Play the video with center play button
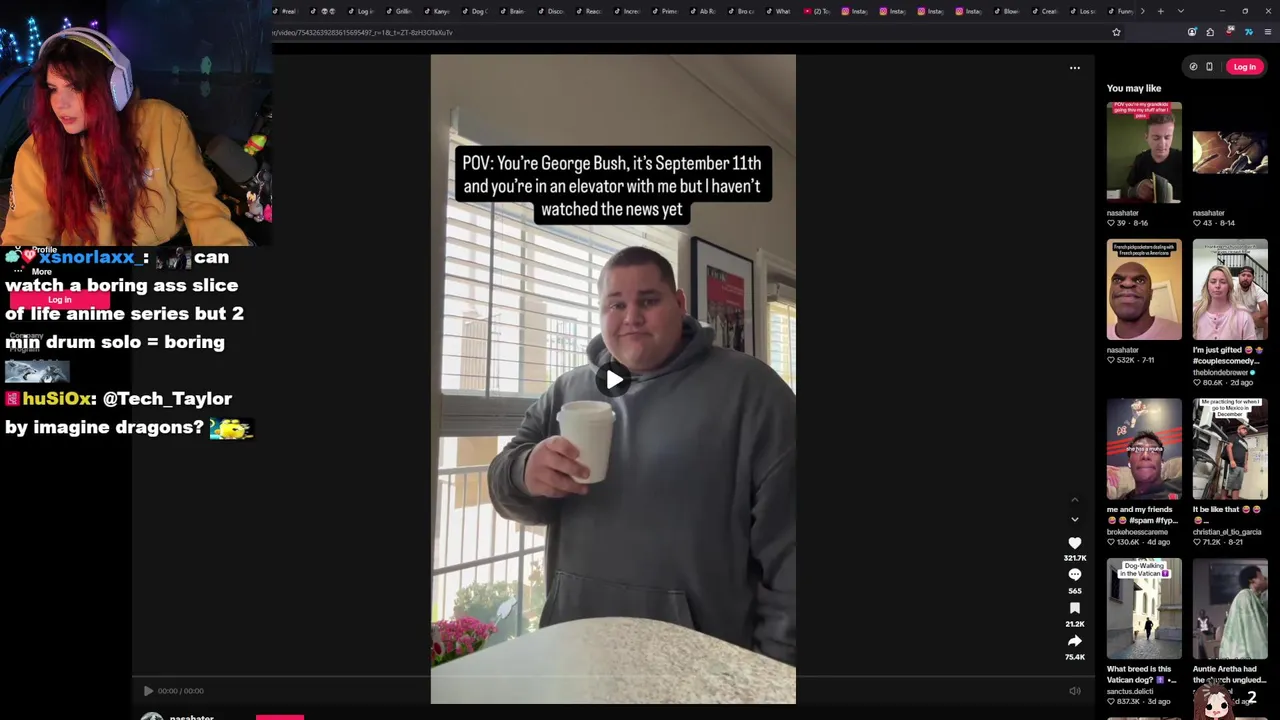Image resolution: width=1280 pixels, height=720 pixels. tap(614, 379)
